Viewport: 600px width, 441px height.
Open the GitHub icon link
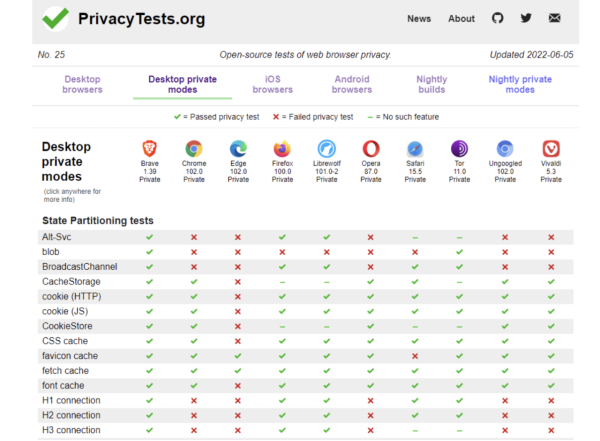[497, 18]
